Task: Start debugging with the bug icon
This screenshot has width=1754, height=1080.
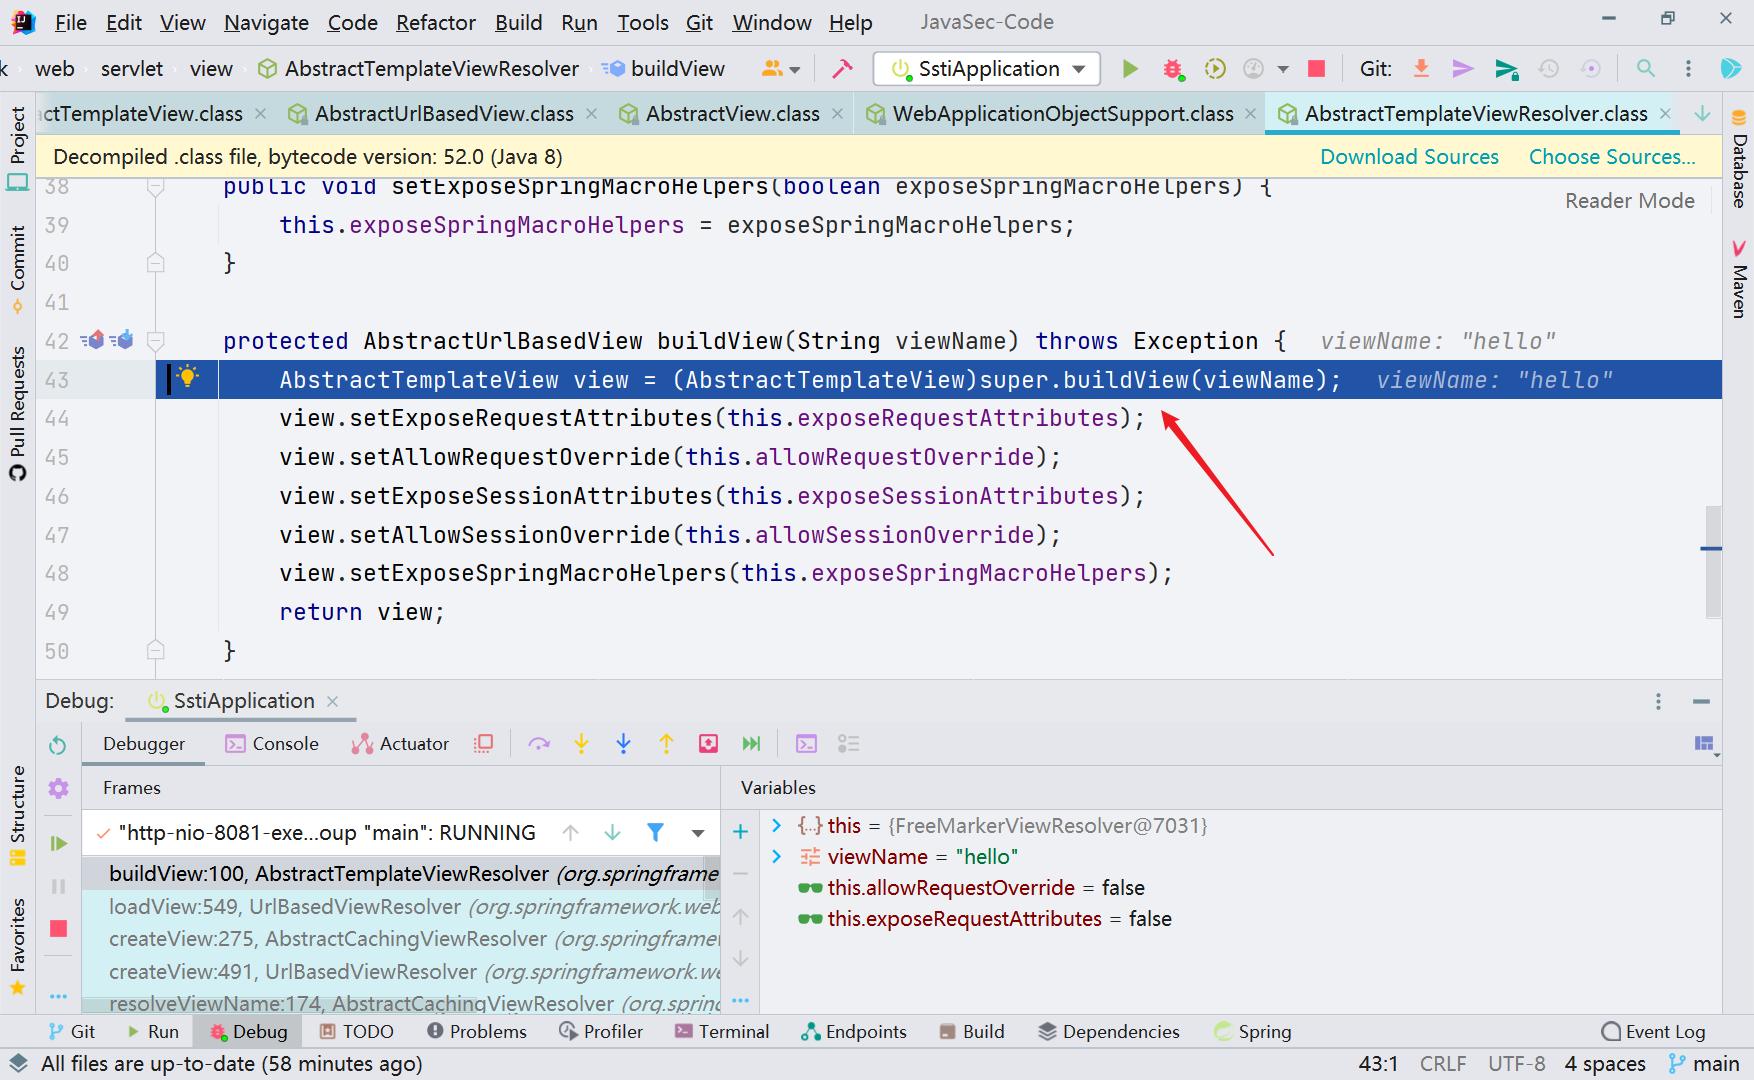Action: click(1172, 68)
